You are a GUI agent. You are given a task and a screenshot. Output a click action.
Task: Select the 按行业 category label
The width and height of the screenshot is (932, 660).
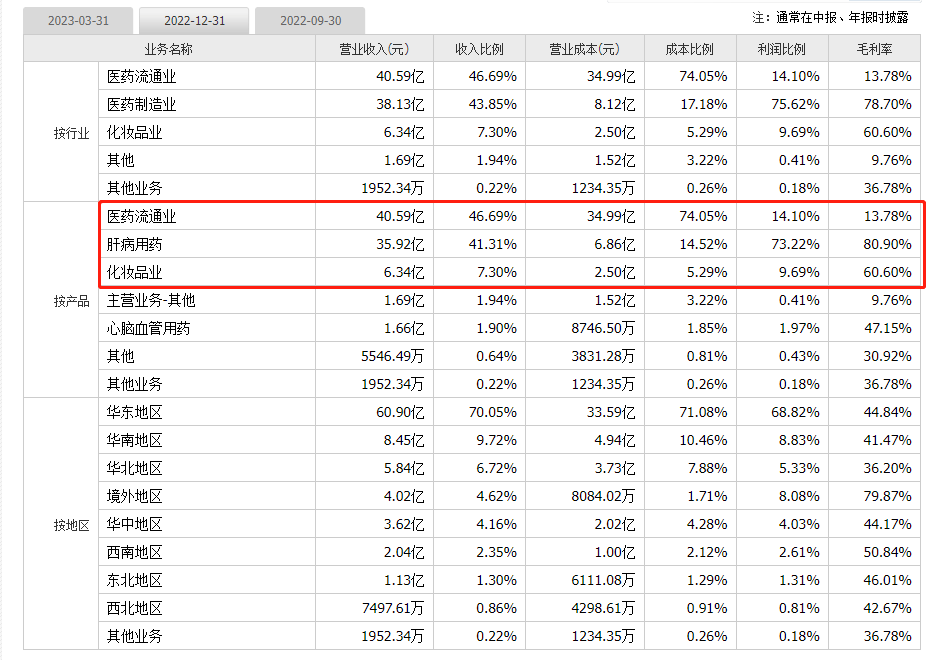tap(71, 133)
